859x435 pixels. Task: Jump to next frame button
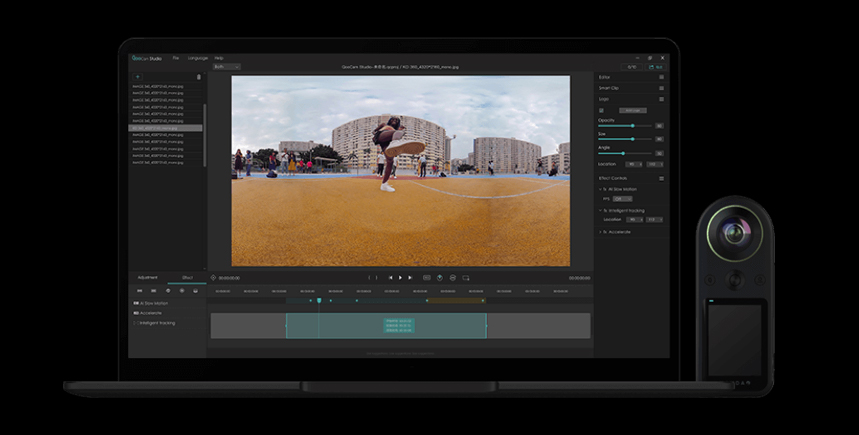point(410,278)
